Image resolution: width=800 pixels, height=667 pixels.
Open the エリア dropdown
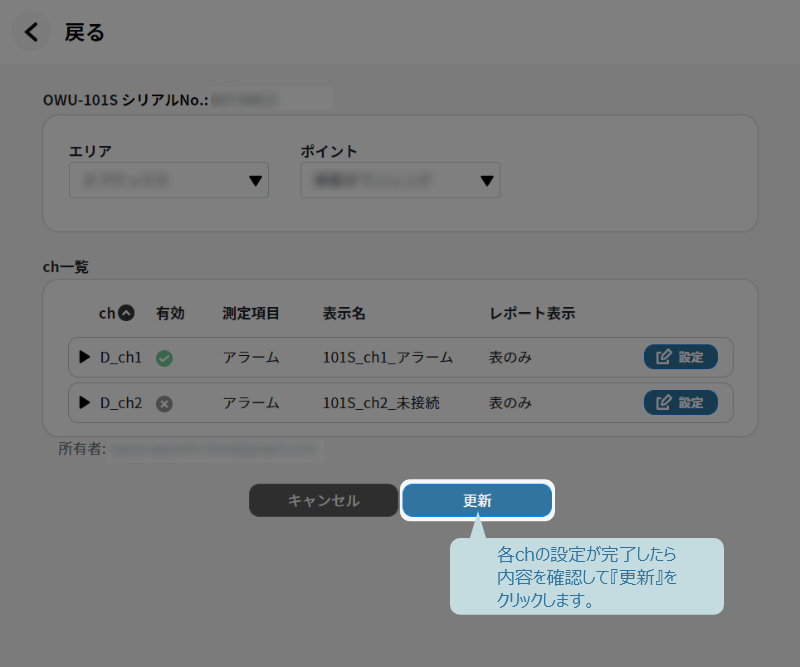(169, 180)
